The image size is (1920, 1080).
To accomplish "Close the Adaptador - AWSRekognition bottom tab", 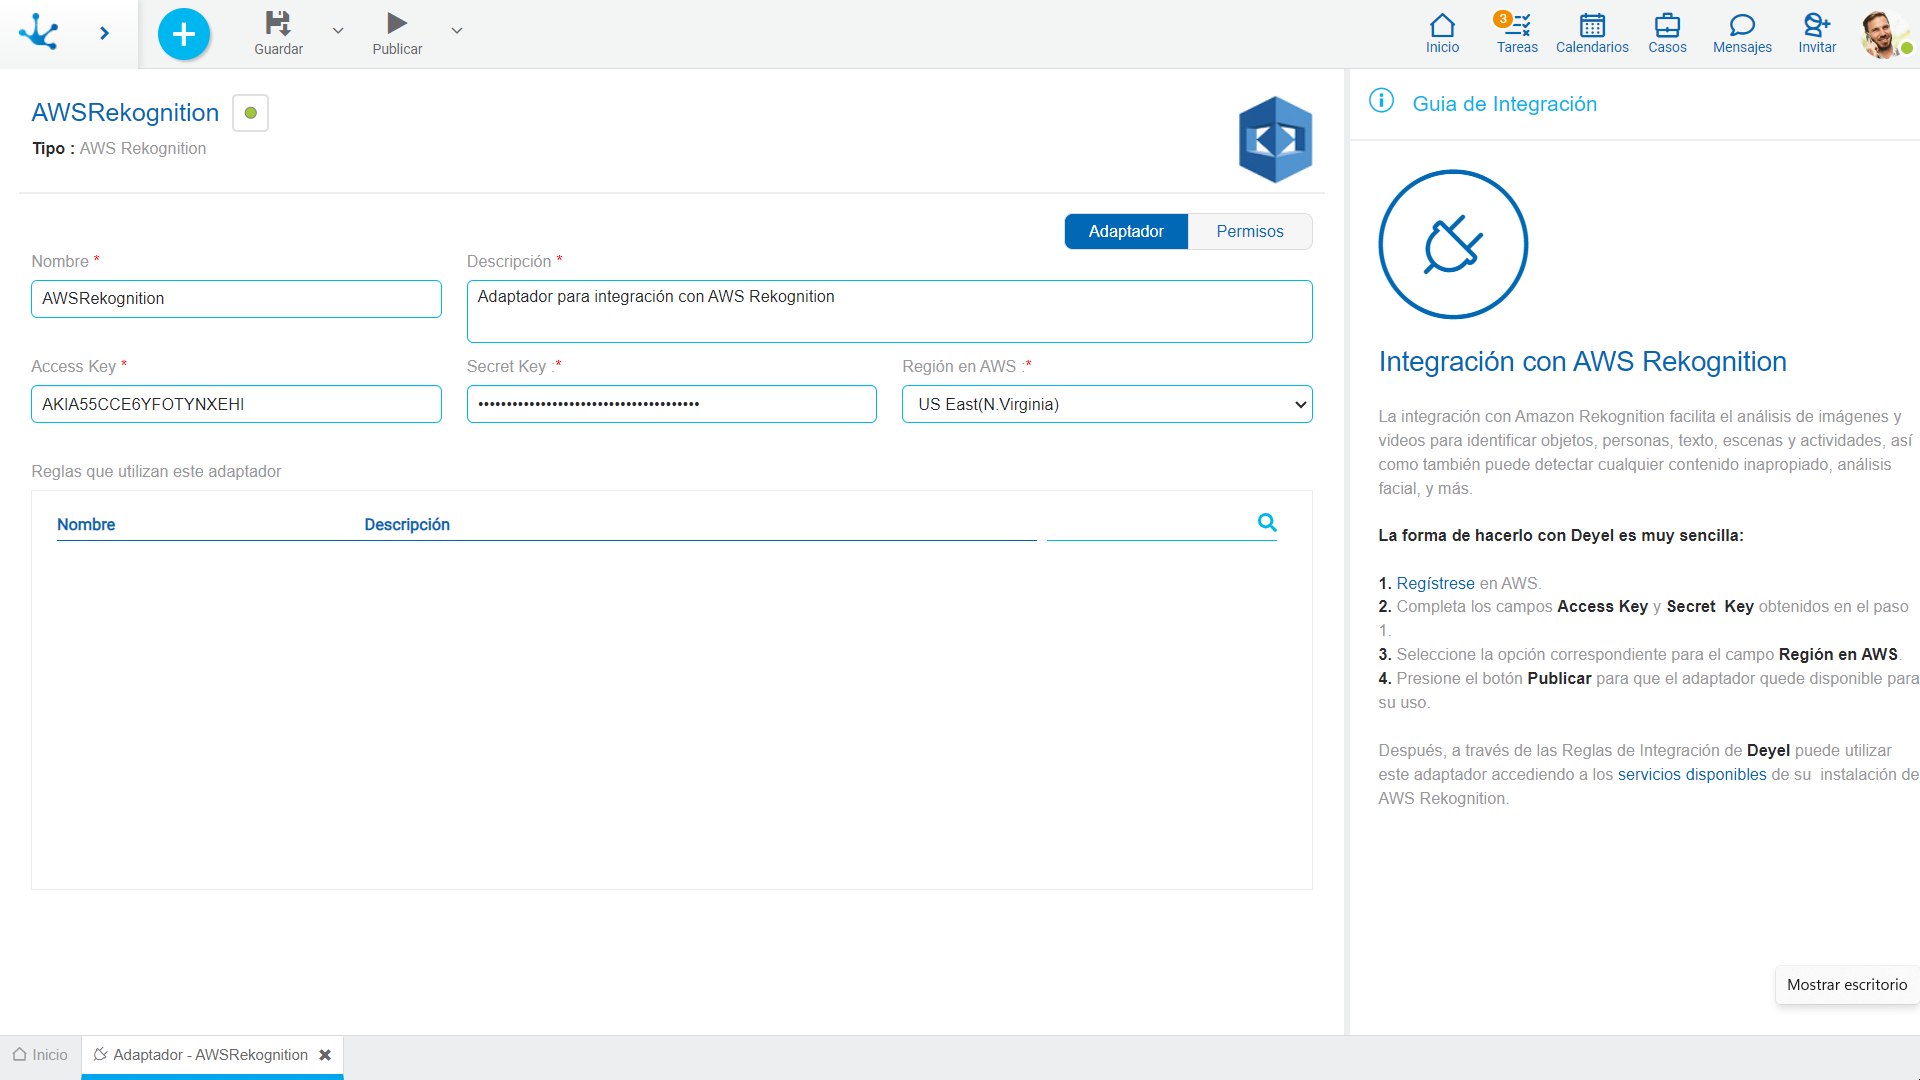I will click(325, 1055).
